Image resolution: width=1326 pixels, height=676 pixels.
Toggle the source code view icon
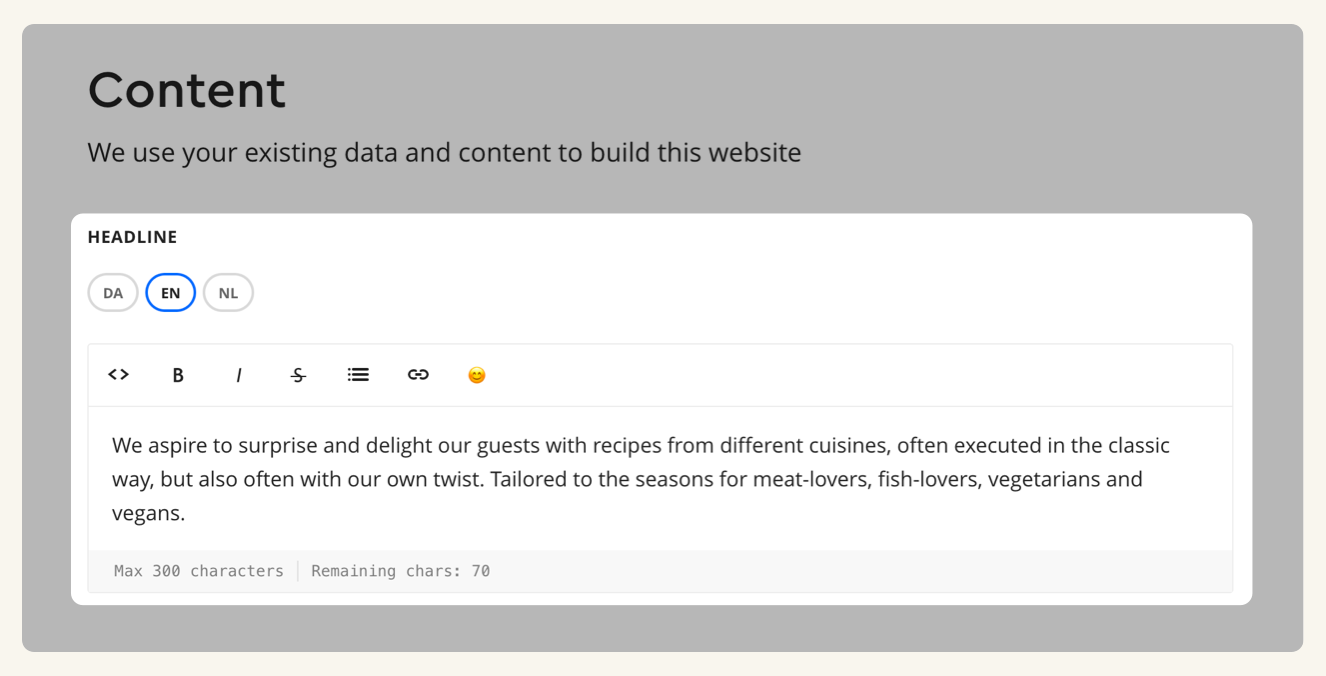pos(118,375)
